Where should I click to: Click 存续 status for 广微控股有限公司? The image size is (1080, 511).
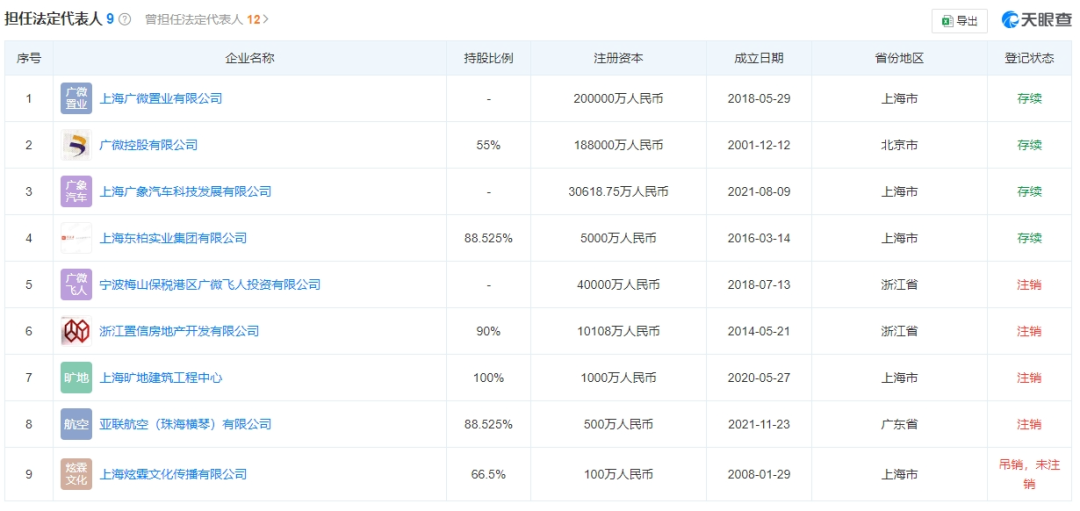pyautogui.click(x=1029, y=145)
